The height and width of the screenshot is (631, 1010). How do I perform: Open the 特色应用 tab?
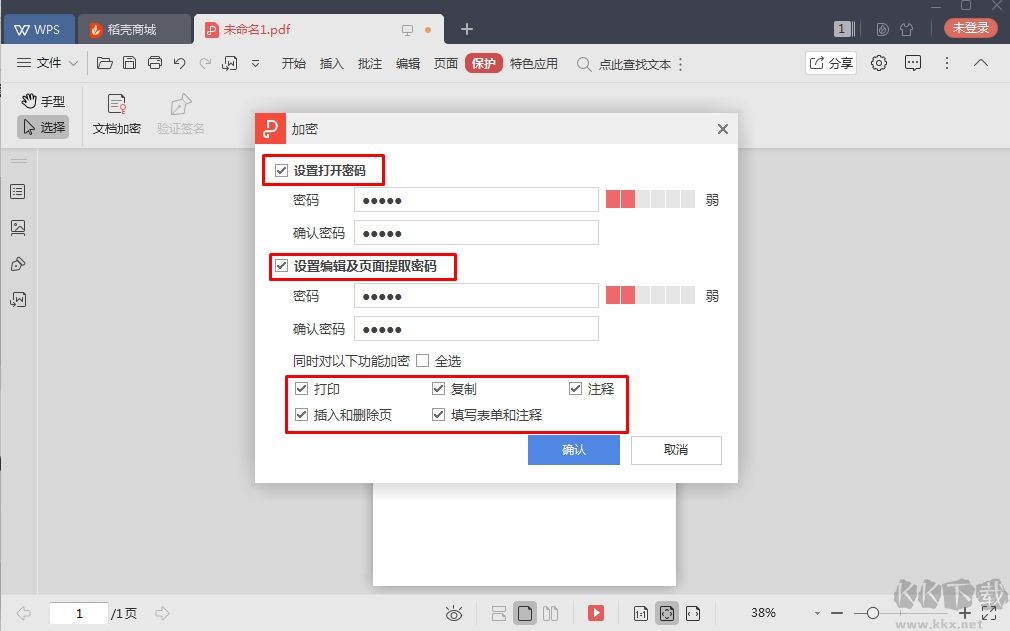(x=533, y=63)
